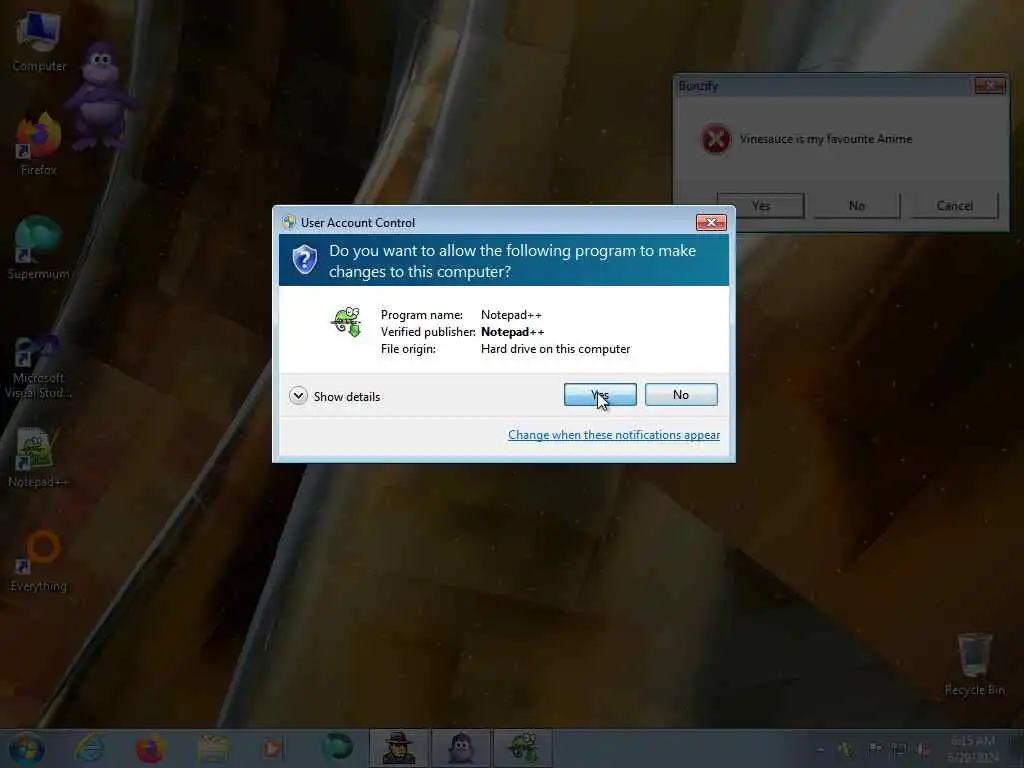Switch to the Bonzi Buddy taskbar app
This screenshot has height=768, width=1024.
tap(461, 748)
